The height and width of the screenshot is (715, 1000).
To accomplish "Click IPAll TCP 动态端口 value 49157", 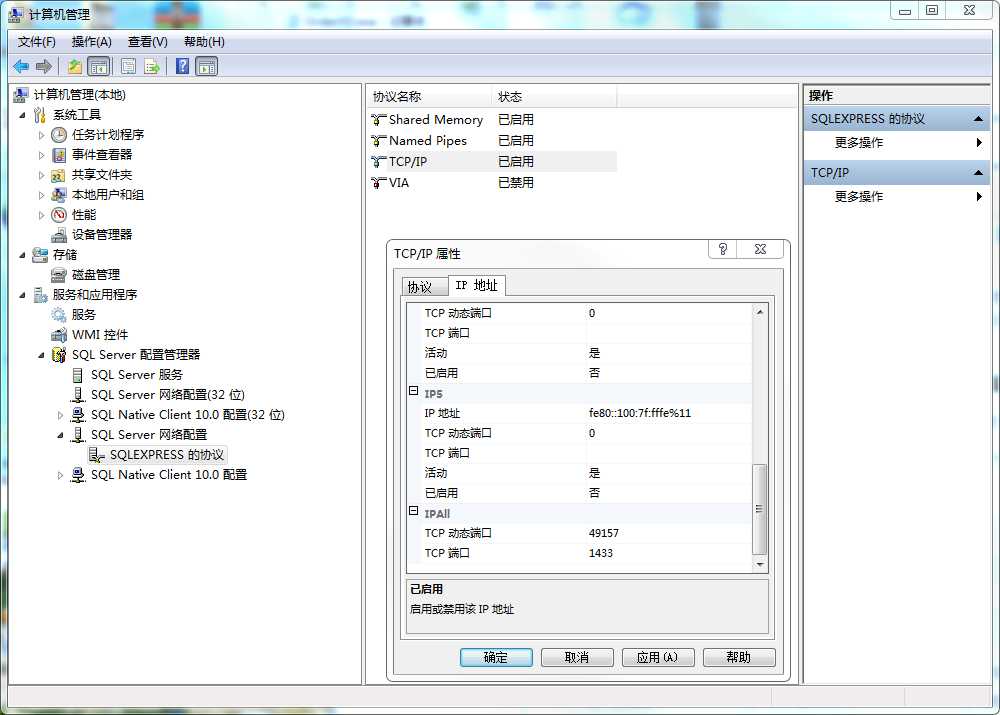I will coord(604,533).
